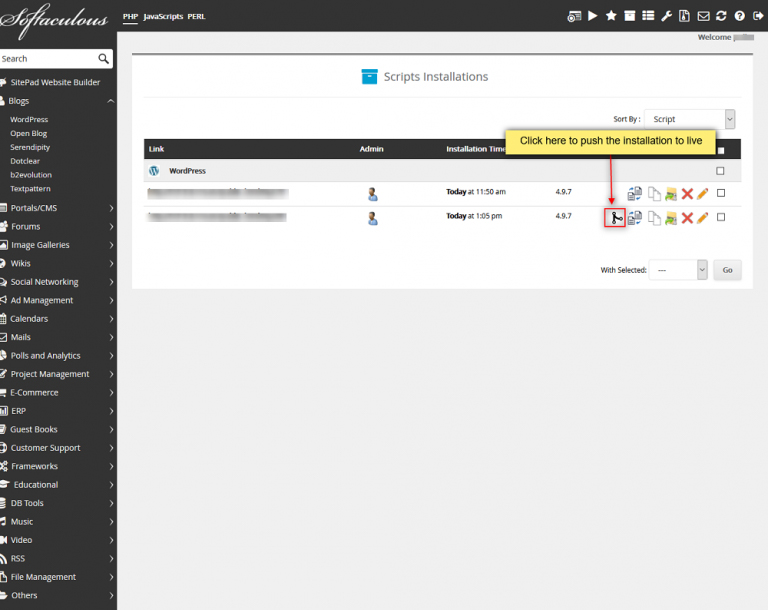Image resolution: width=768 pixels, height=610 pixels.
Task: Collapse the Blogs category
Action: [x=111, y=101]
